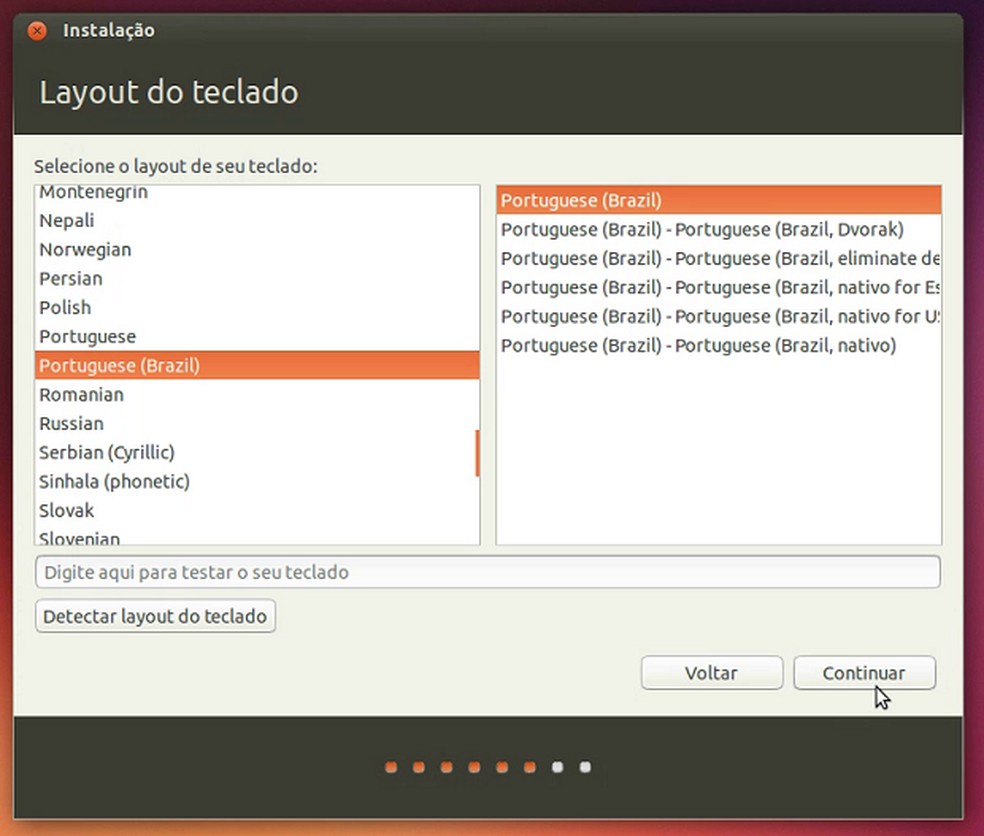
Task: Click Detectar layout do teclado button
Action: 155,616
